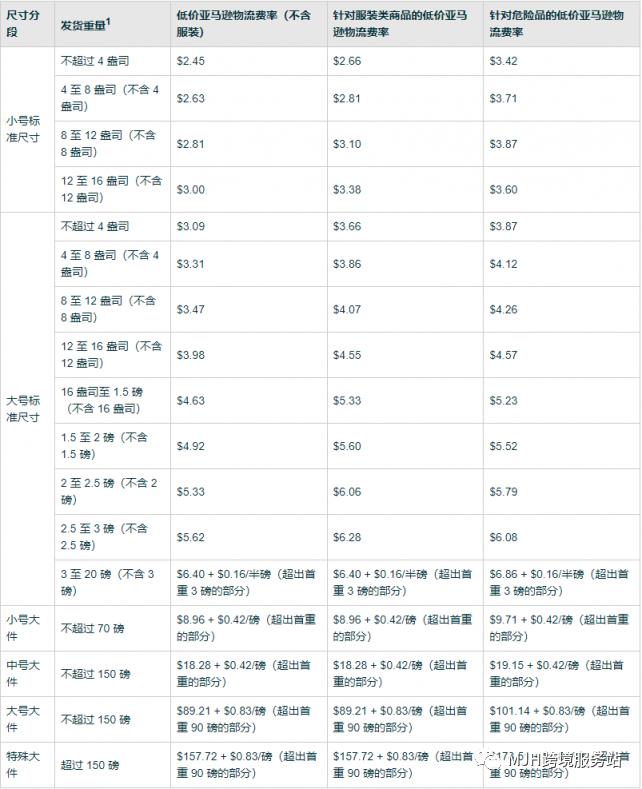This screenshot has width=642, height=789.
Task: Select the 中号大件 size tier cell
Action: (x=25, y=674)
